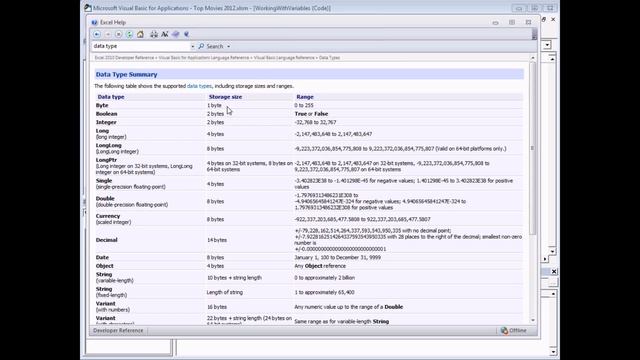Select the 'LongLong' row label
The image size is (640, 360).
click(x=109, y=145)
